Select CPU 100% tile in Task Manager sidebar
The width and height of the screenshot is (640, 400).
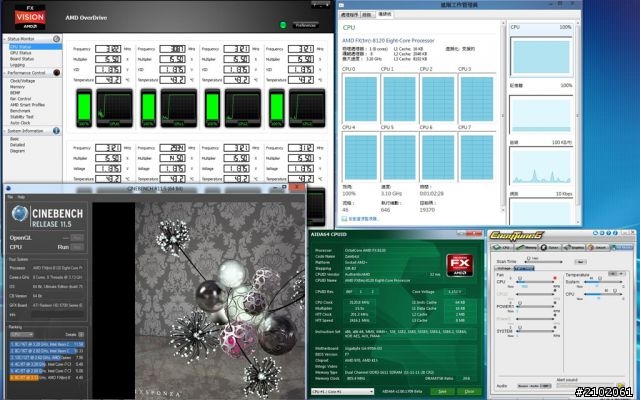(x=541, y=51)
